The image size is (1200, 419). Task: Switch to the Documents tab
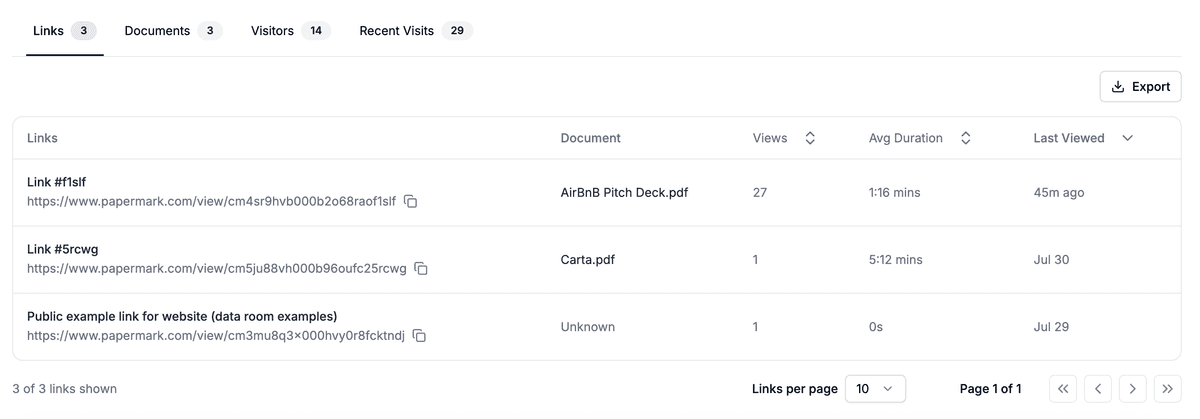(170, 31)
